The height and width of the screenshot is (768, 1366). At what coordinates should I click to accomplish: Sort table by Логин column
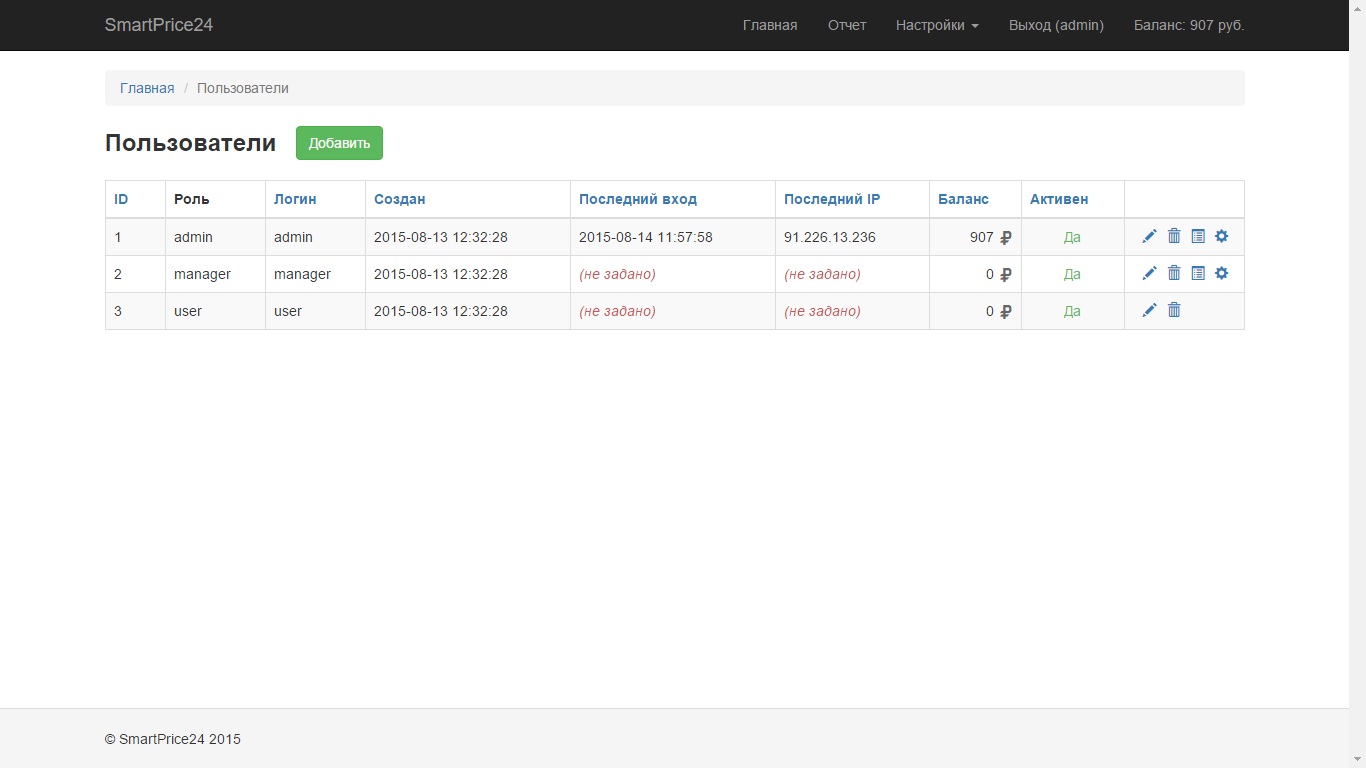[x=295, y=199]
